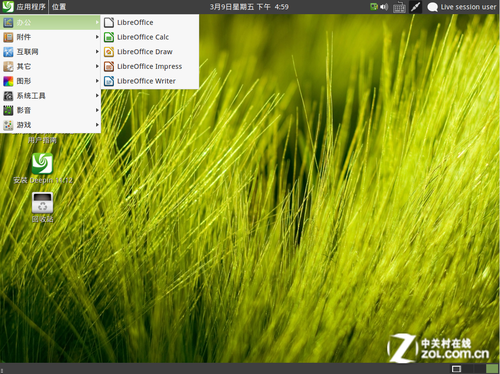Open the 图形 graphics category
The height and width of the screenshot is (374, 500).
[50, 81]
